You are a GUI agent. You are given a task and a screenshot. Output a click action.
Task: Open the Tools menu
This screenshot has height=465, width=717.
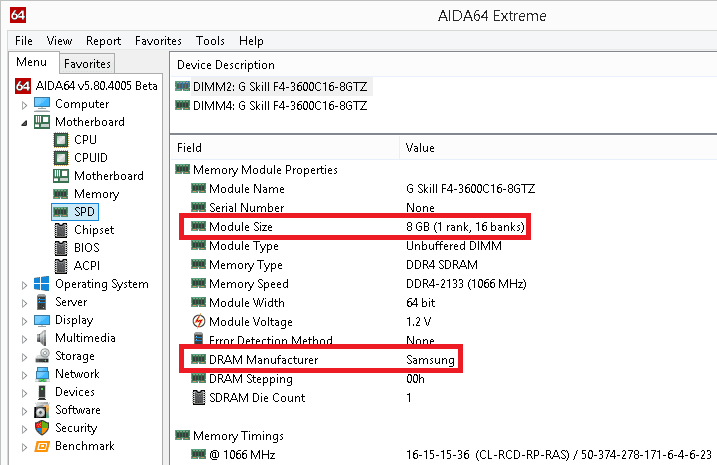coord(210,41)
